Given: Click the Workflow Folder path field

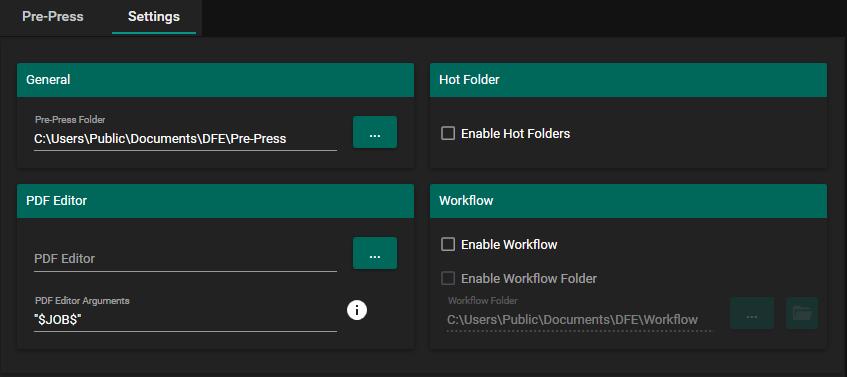Looking at the screenshot, I should [581, 319].
